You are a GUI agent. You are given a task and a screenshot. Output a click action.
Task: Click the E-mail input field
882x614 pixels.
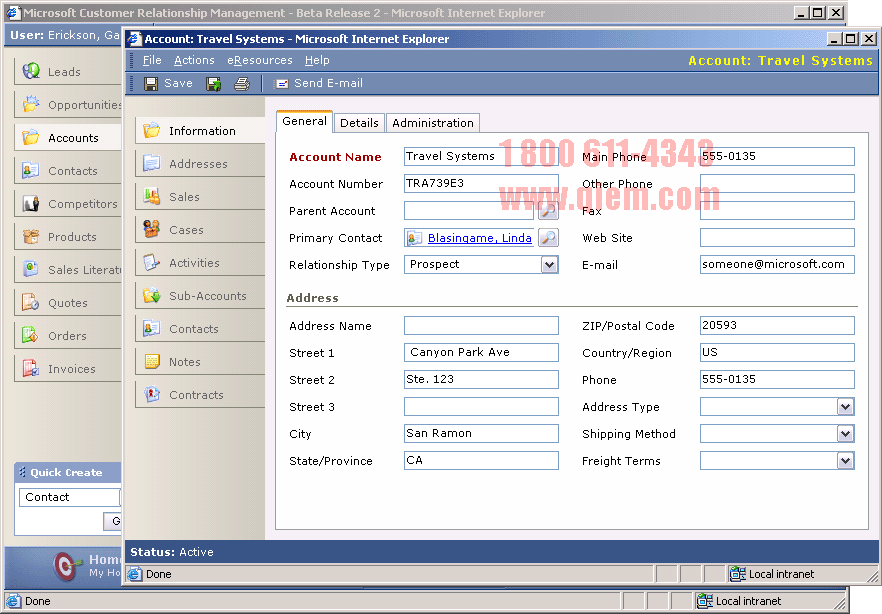pyautogui.click(x=777, y=264)
